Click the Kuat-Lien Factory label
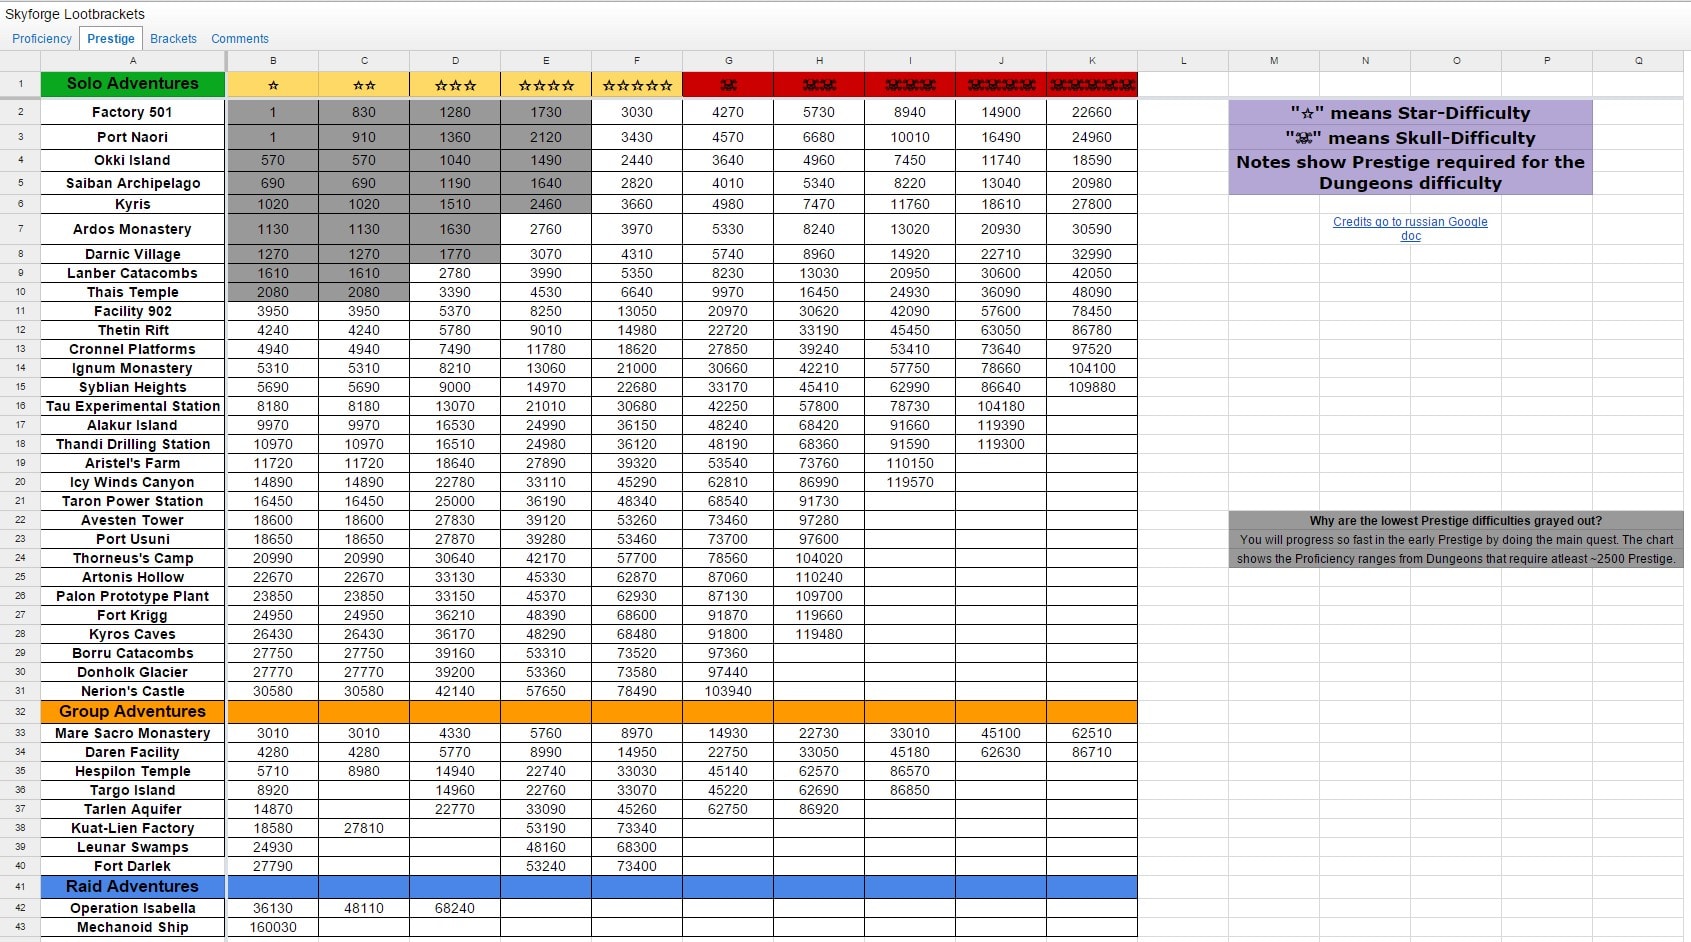The image size is (1691, 942). click(x=133, y=828)
